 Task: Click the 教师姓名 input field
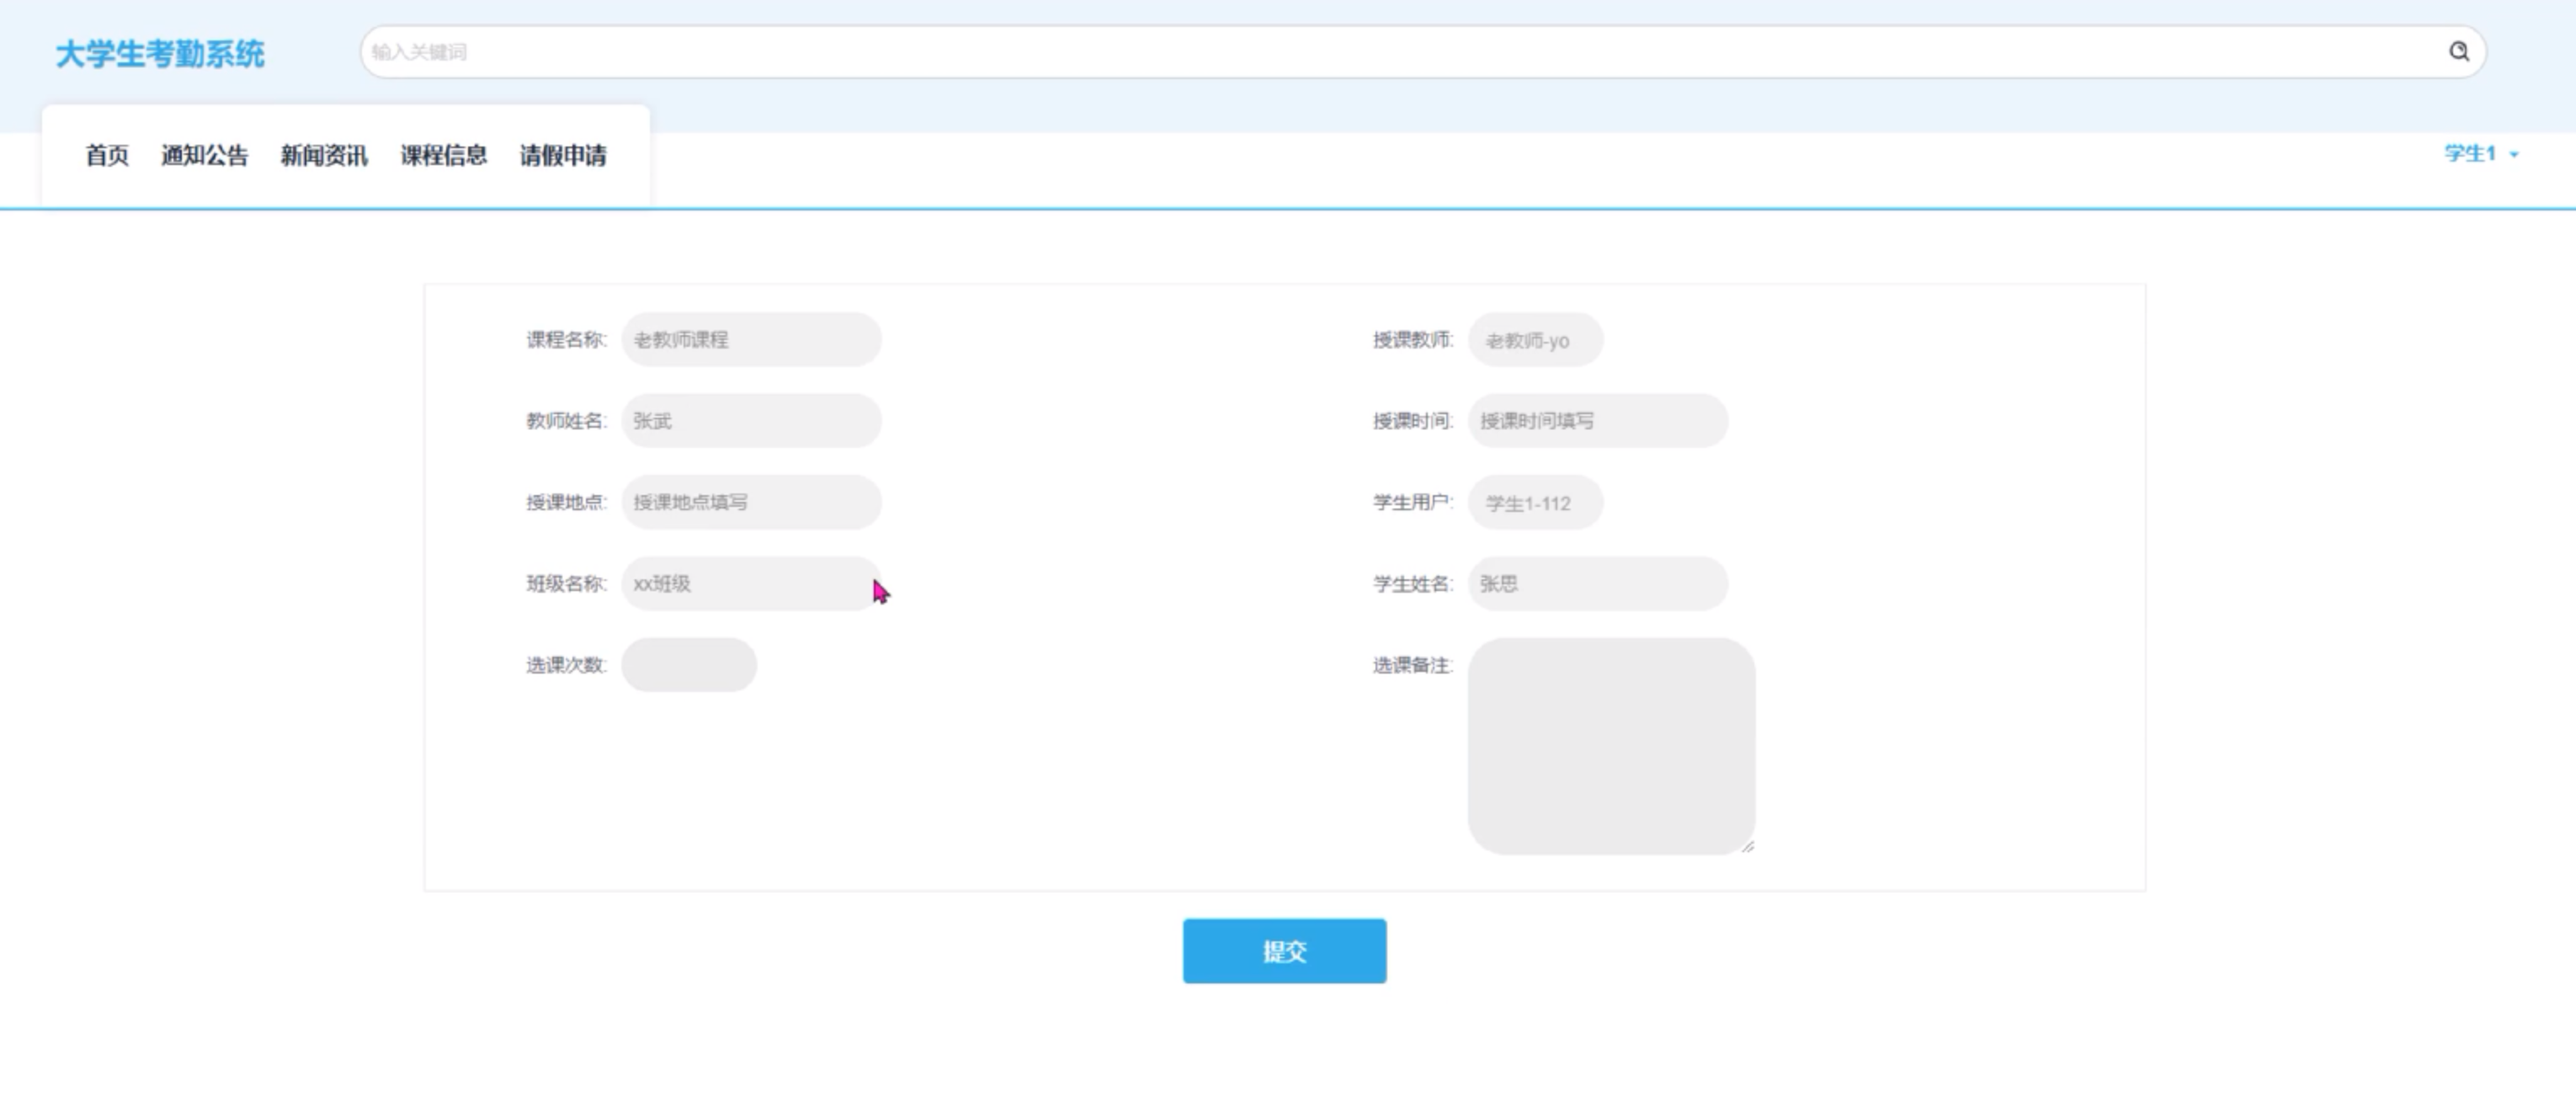pyautogui.click(x=751, y=421)
